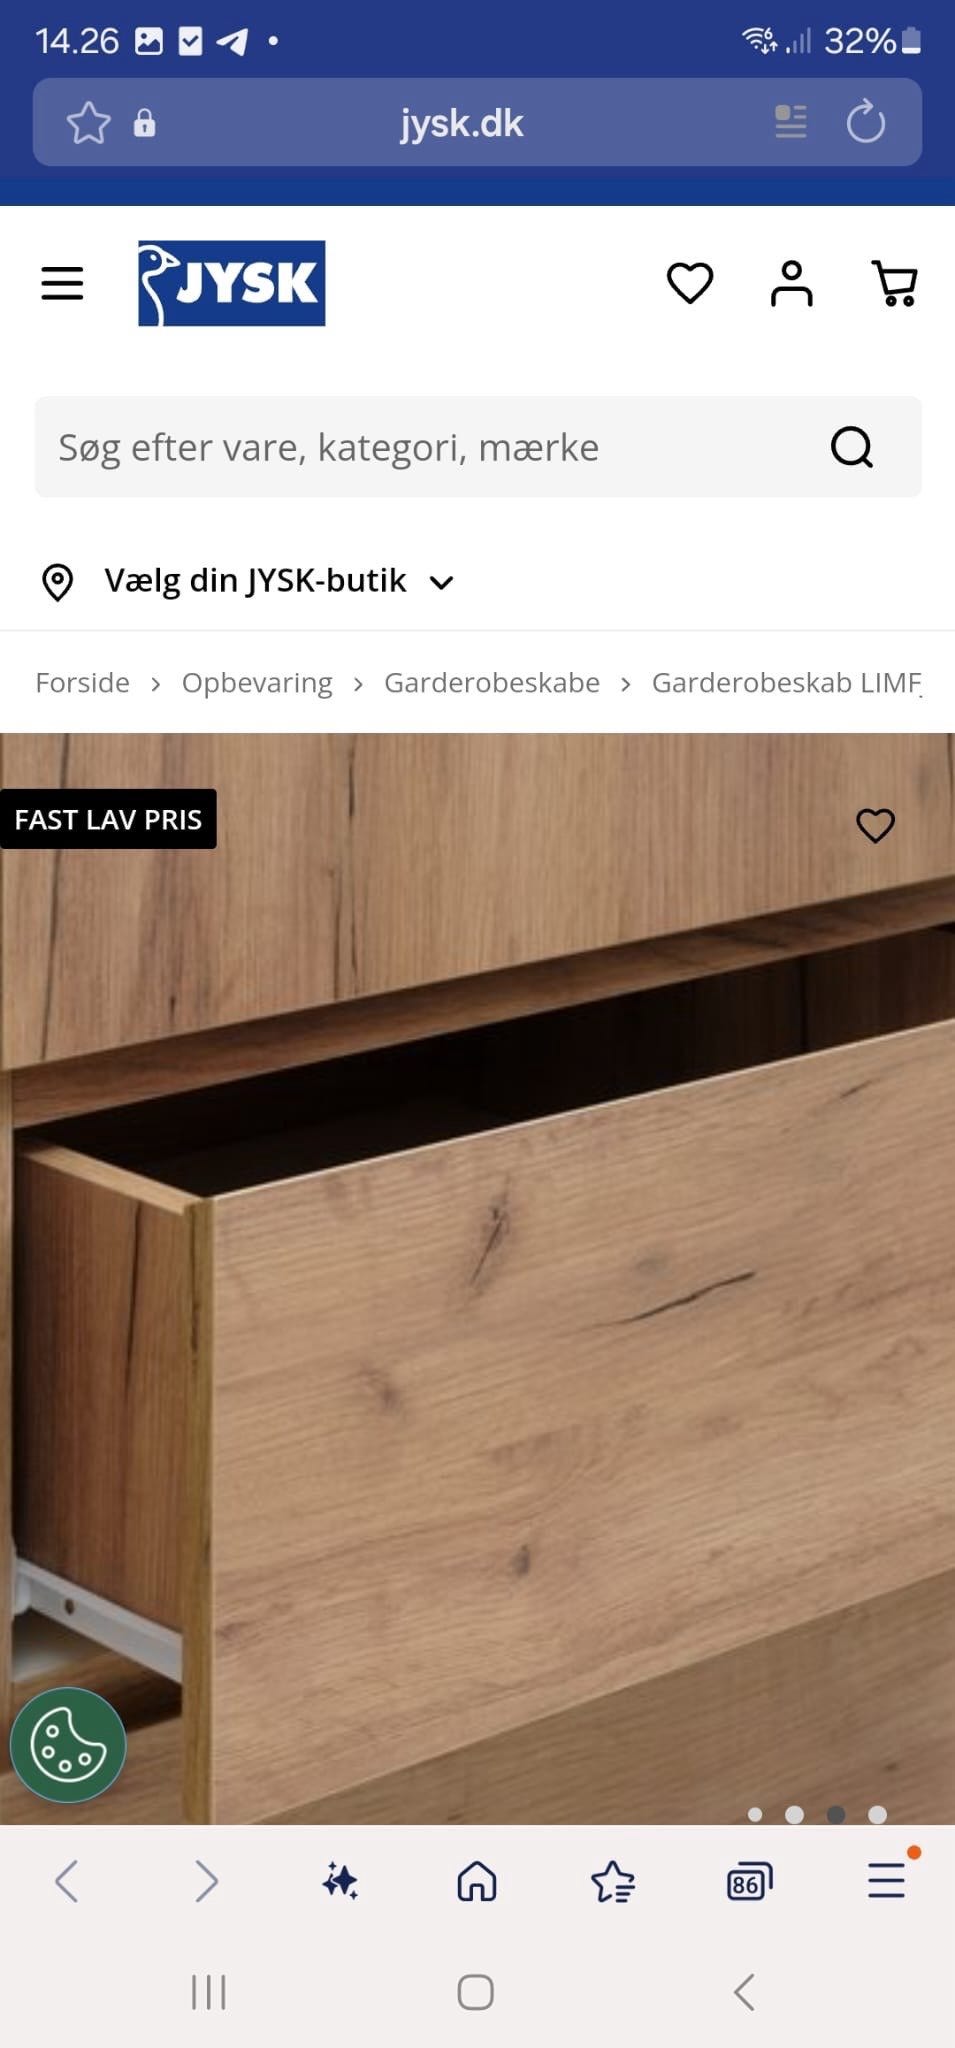Open the wishlist heart in header

tap(690, 283)
